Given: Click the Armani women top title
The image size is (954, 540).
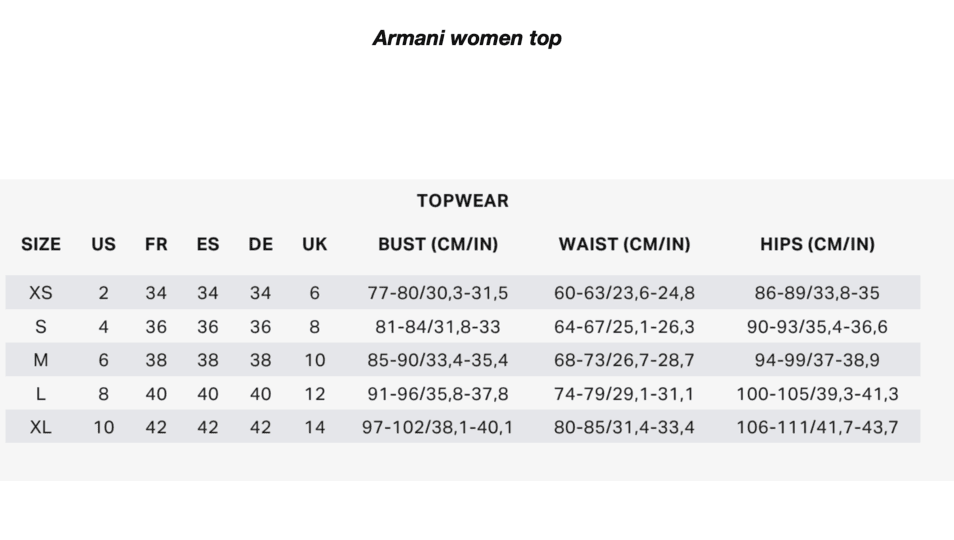Looking at the screenshot, I should pos(467,38).
